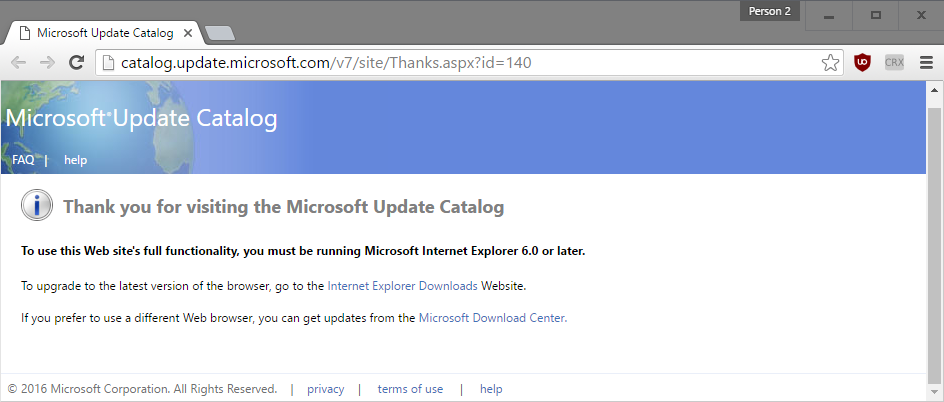Viewport: 944px width, 402px height.
Task: Click the scrollbar down arrow
Action: pyautogui.click(x=935, y=393)
